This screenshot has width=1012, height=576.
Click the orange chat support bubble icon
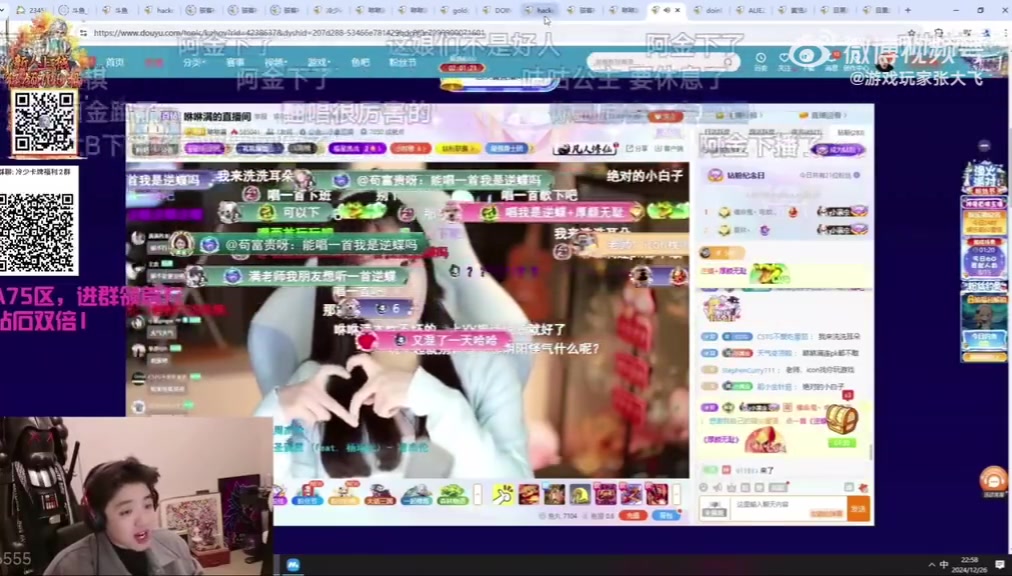click(994, 481)
